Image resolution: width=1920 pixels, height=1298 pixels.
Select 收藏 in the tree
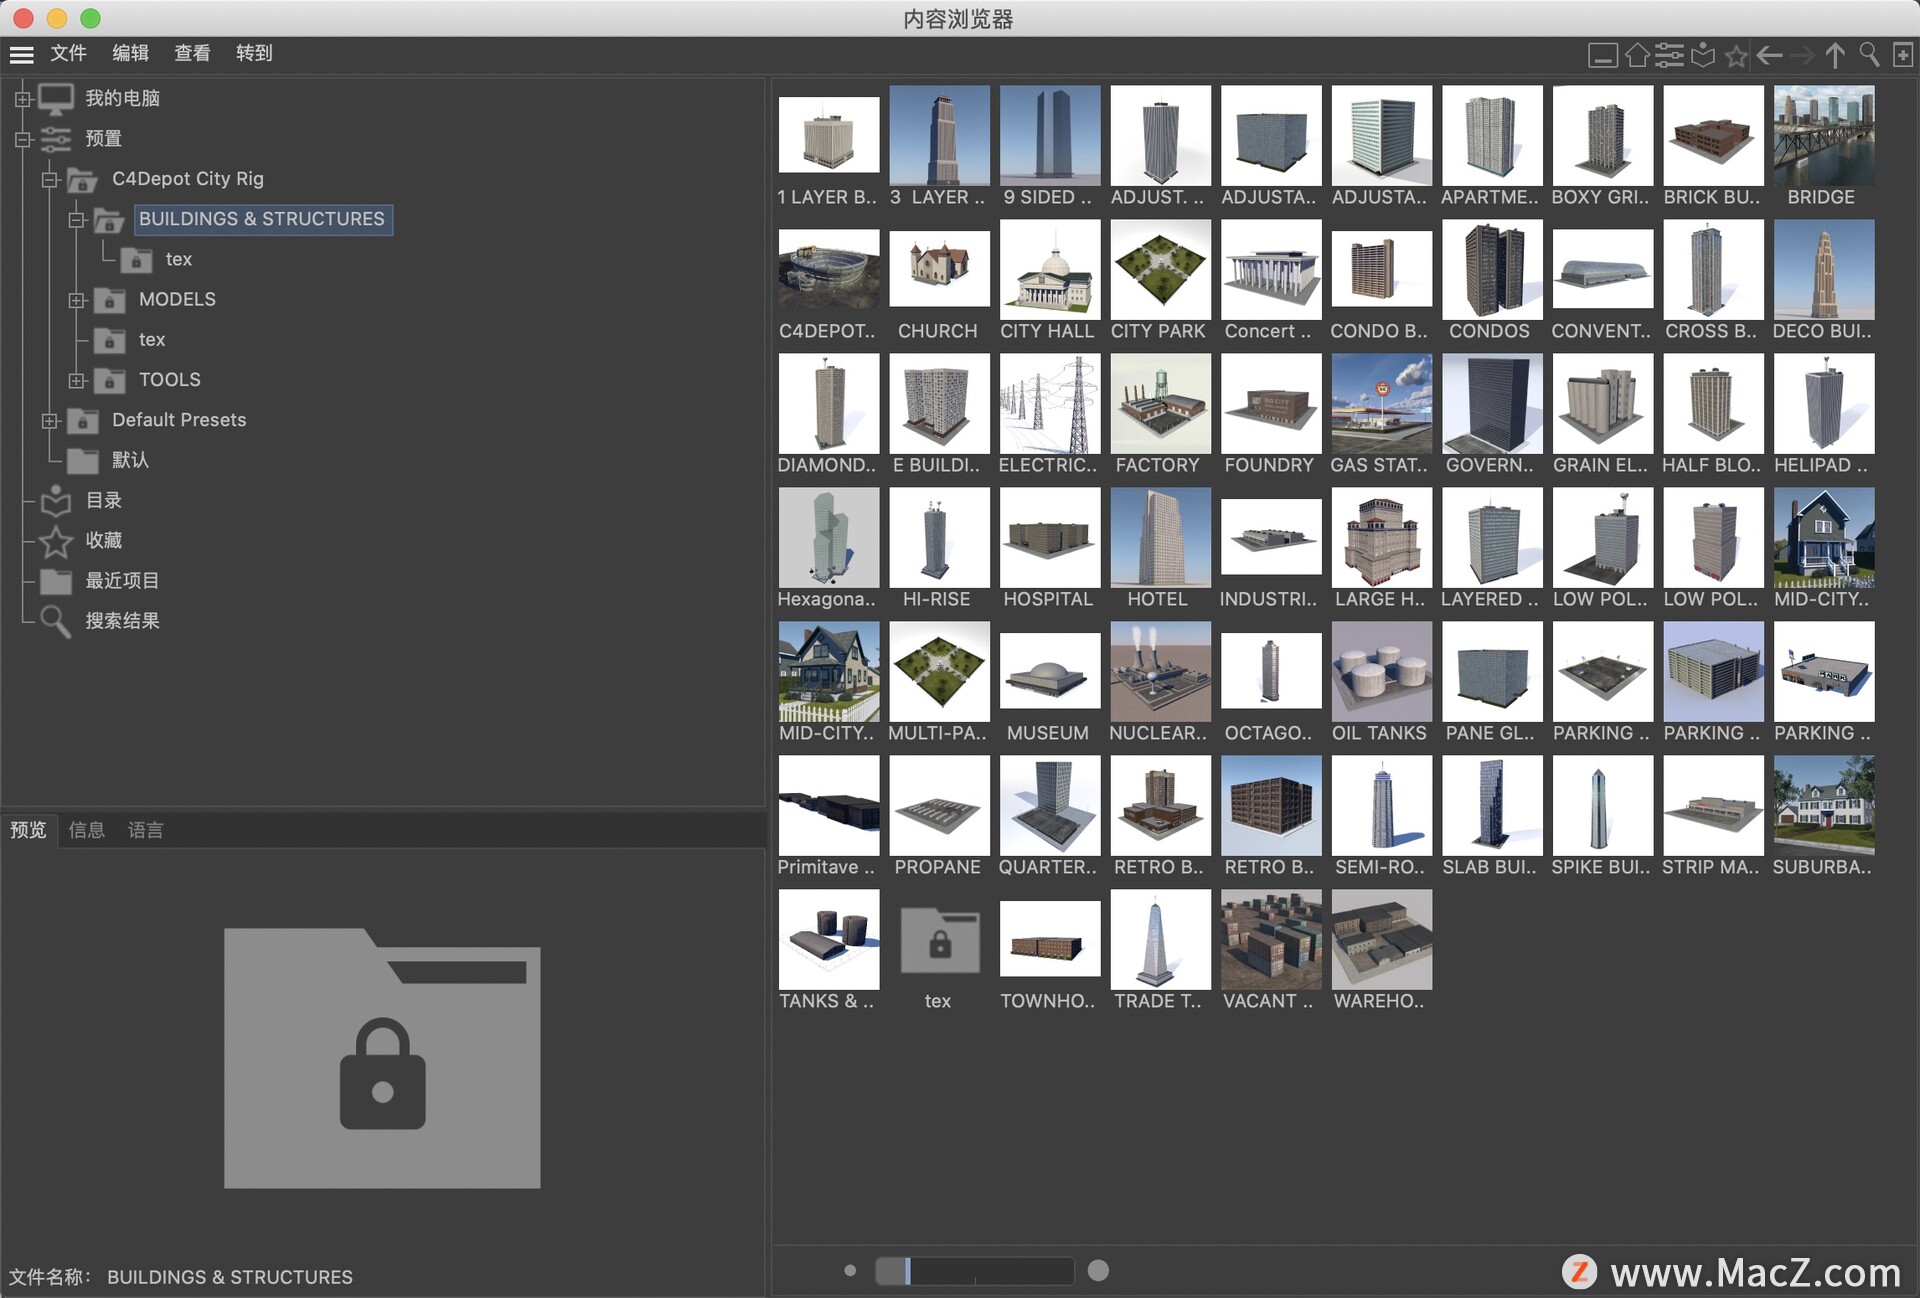point(103,540)
